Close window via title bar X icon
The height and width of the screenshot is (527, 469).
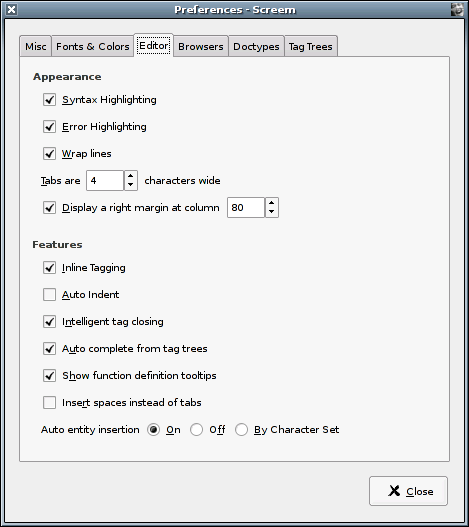[x=11, y=9]
